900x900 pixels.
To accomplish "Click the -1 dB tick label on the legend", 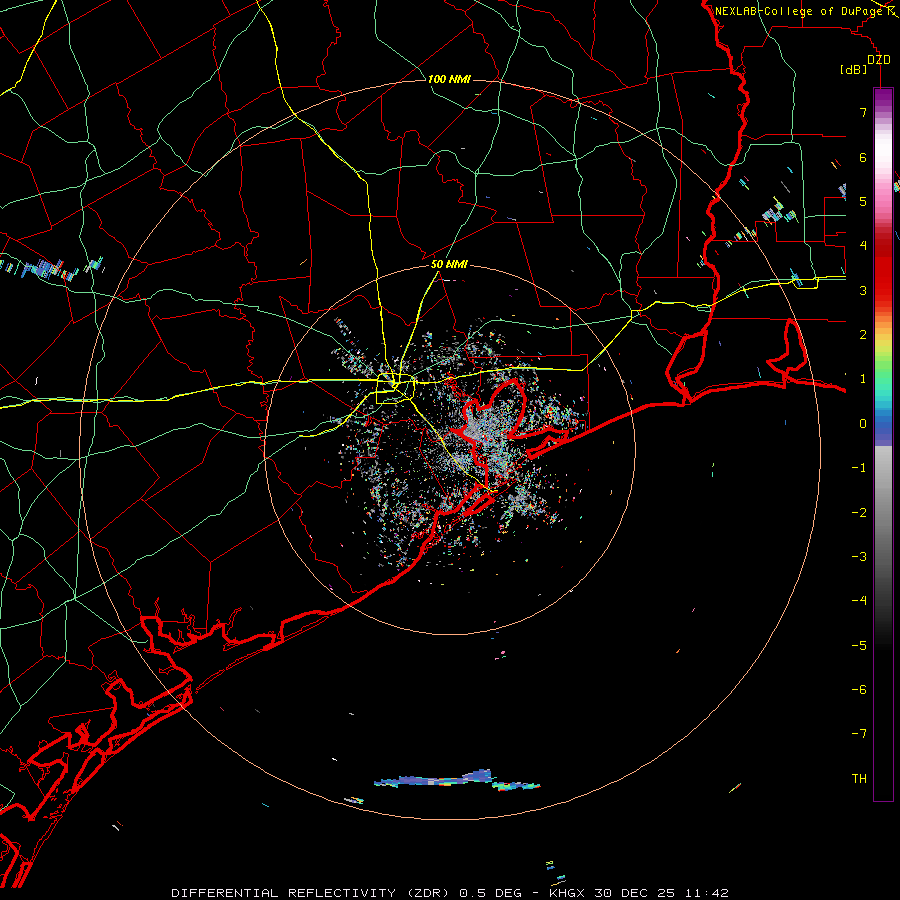I will [859, 468].
